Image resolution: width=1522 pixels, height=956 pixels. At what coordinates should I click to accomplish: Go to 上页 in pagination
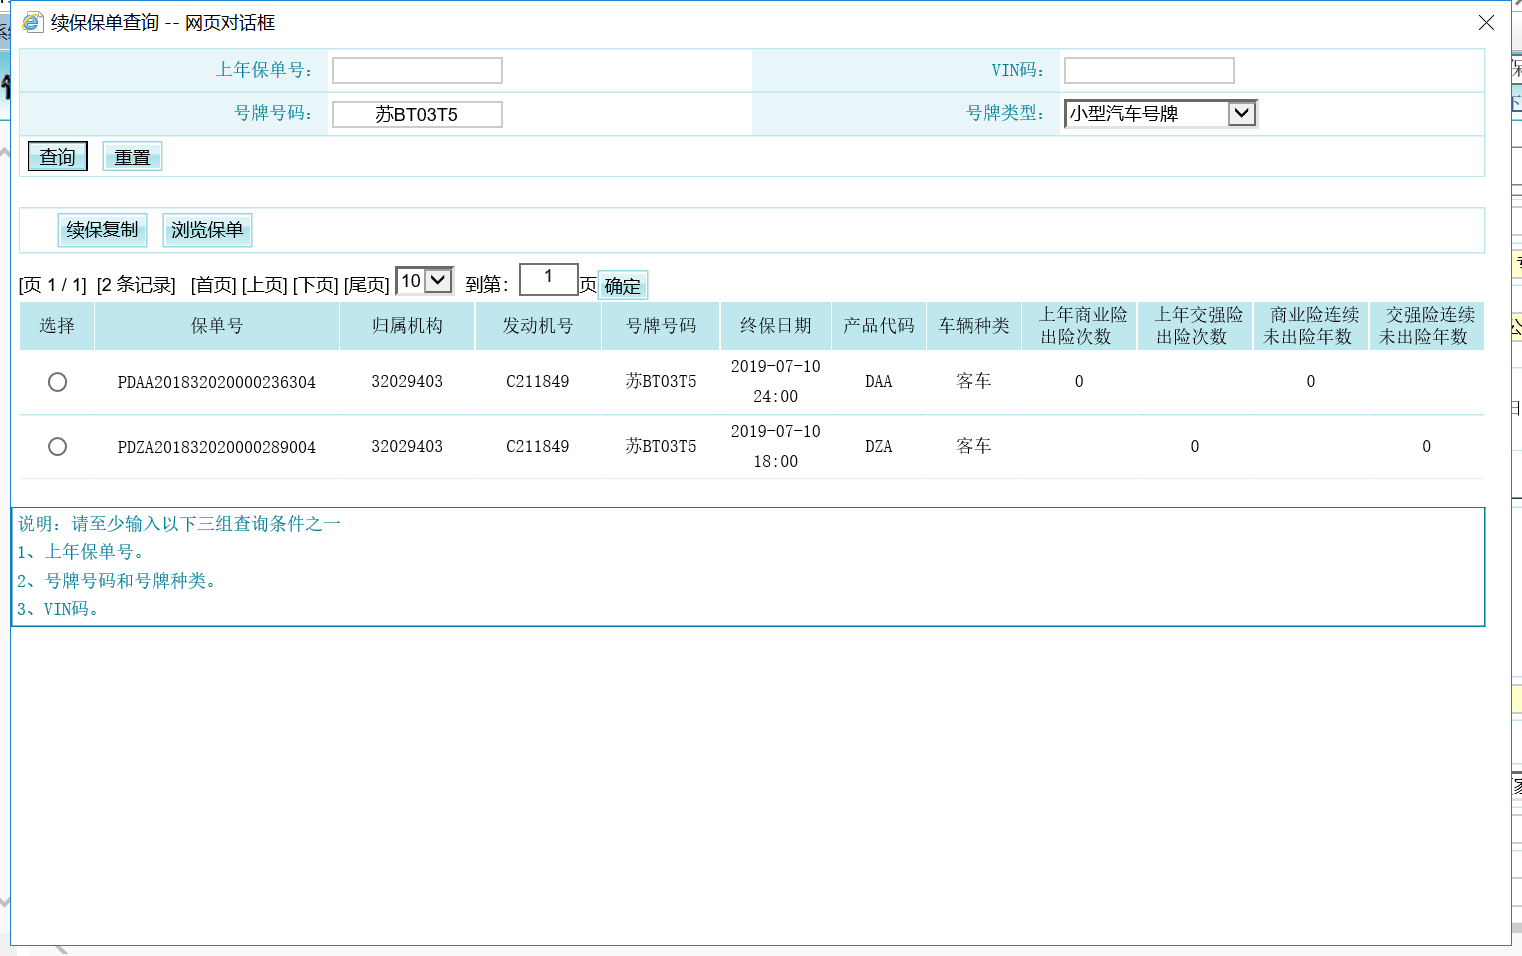264,286
